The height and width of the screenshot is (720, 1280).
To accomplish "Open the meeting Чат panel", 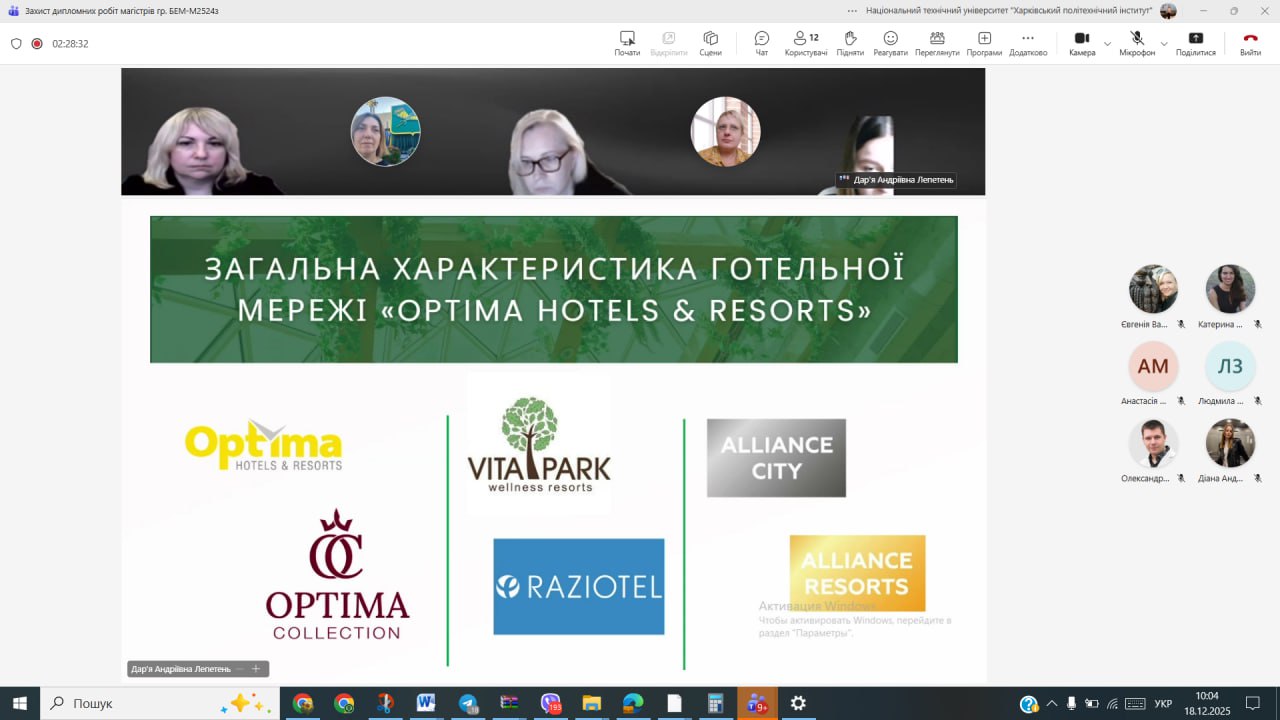I will pyautogui.click(x=762, y=43).
